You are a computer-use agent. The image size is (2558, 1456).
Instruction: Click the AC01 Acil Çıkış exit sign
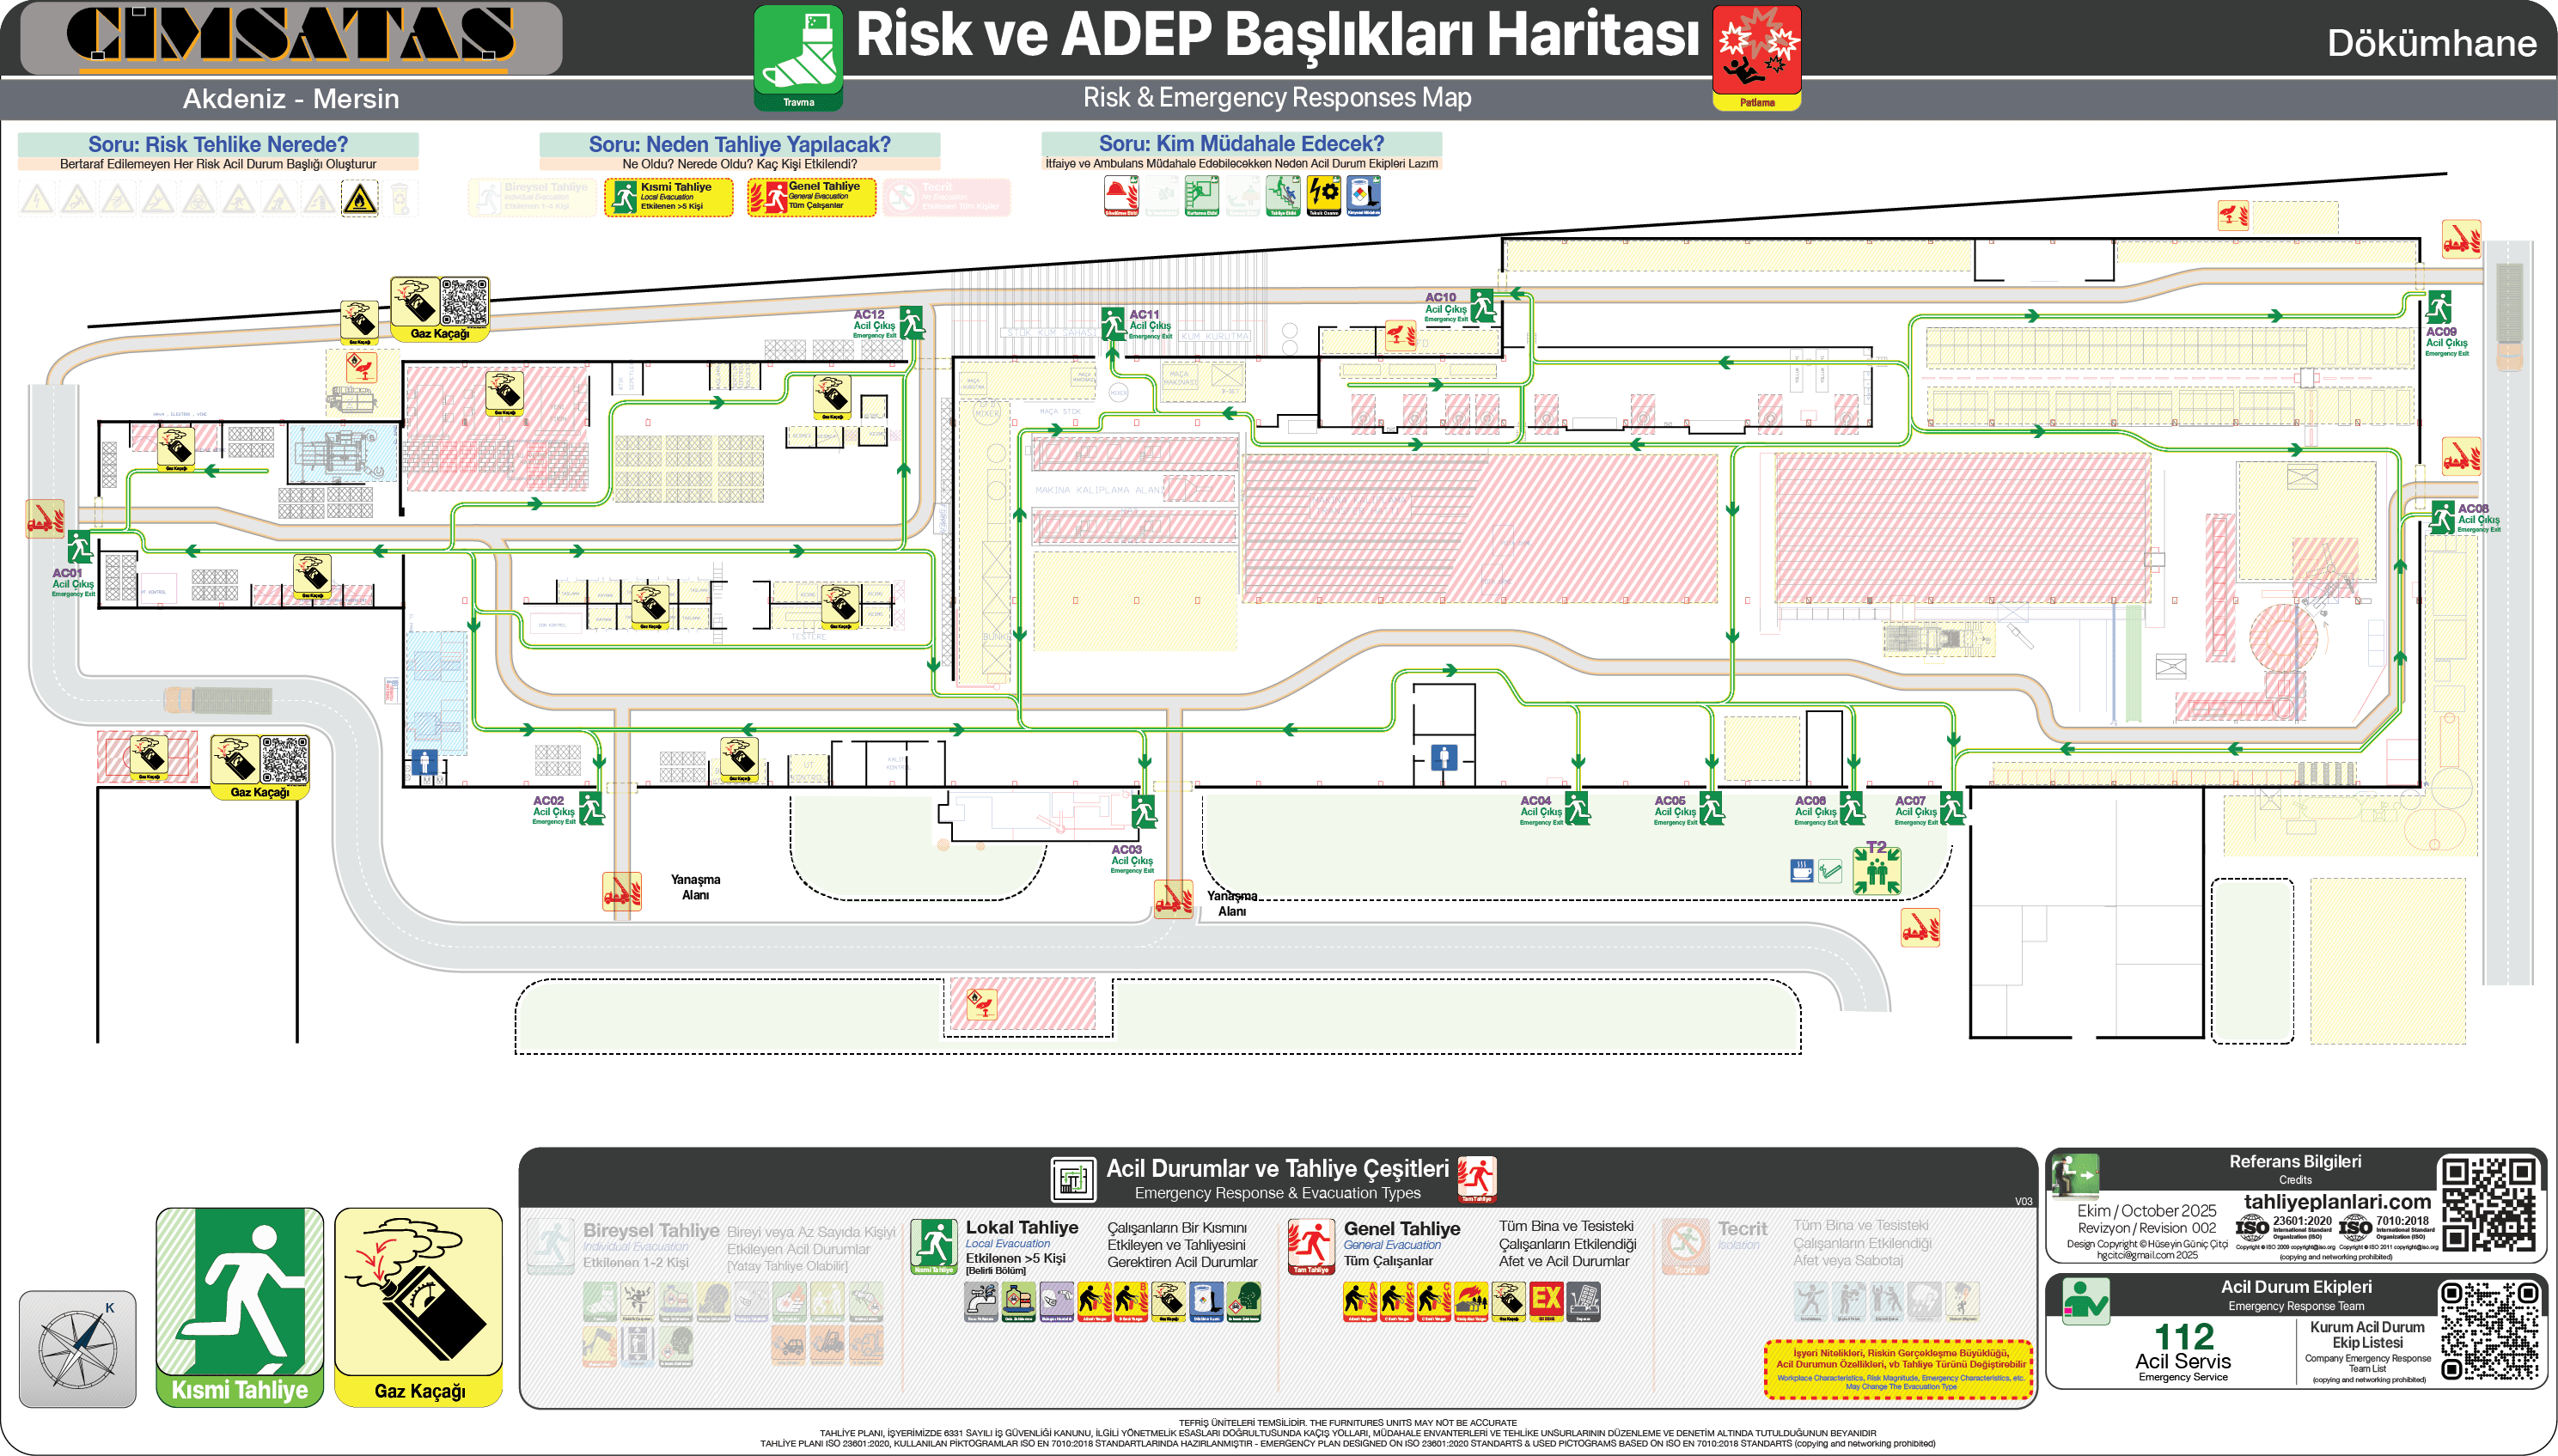(x=79, y=547)
